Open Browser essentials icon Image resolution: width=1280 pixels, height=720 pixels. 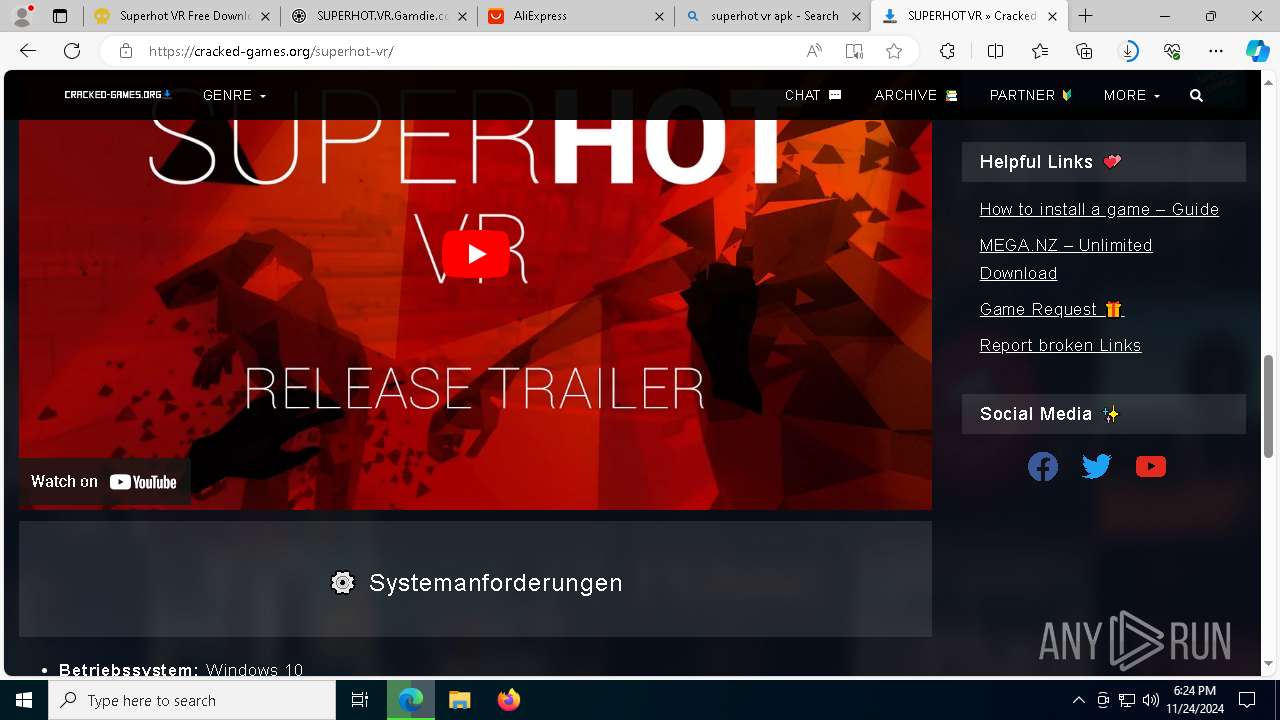1172,52
